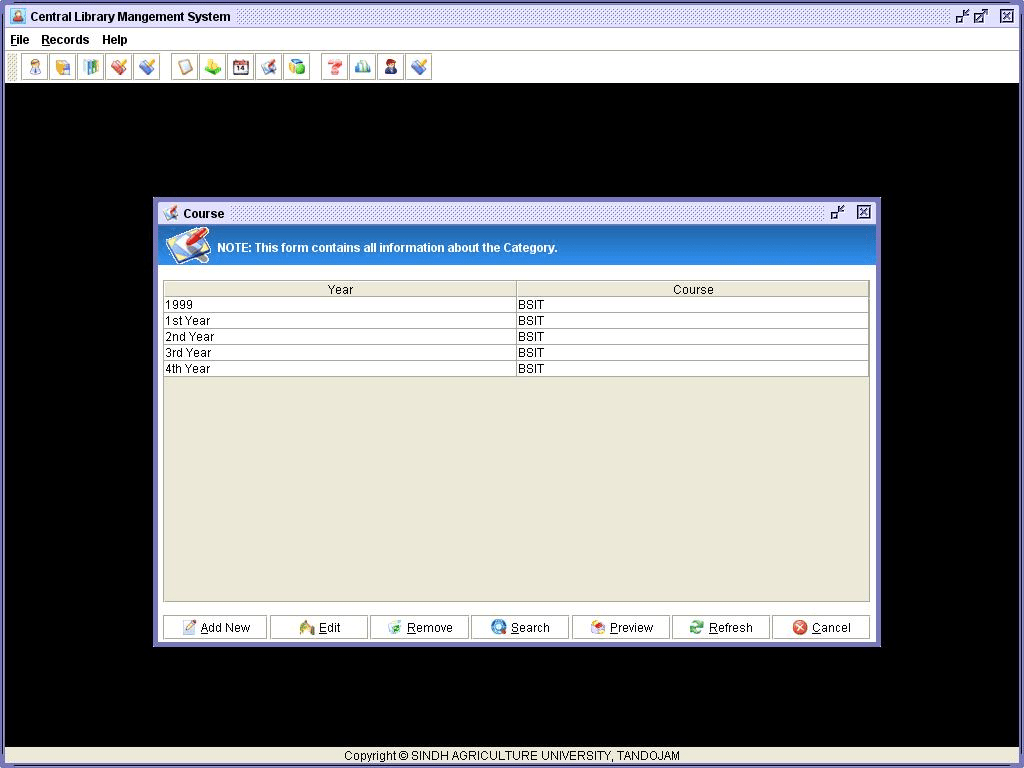Open the File menu

[20, 40]
